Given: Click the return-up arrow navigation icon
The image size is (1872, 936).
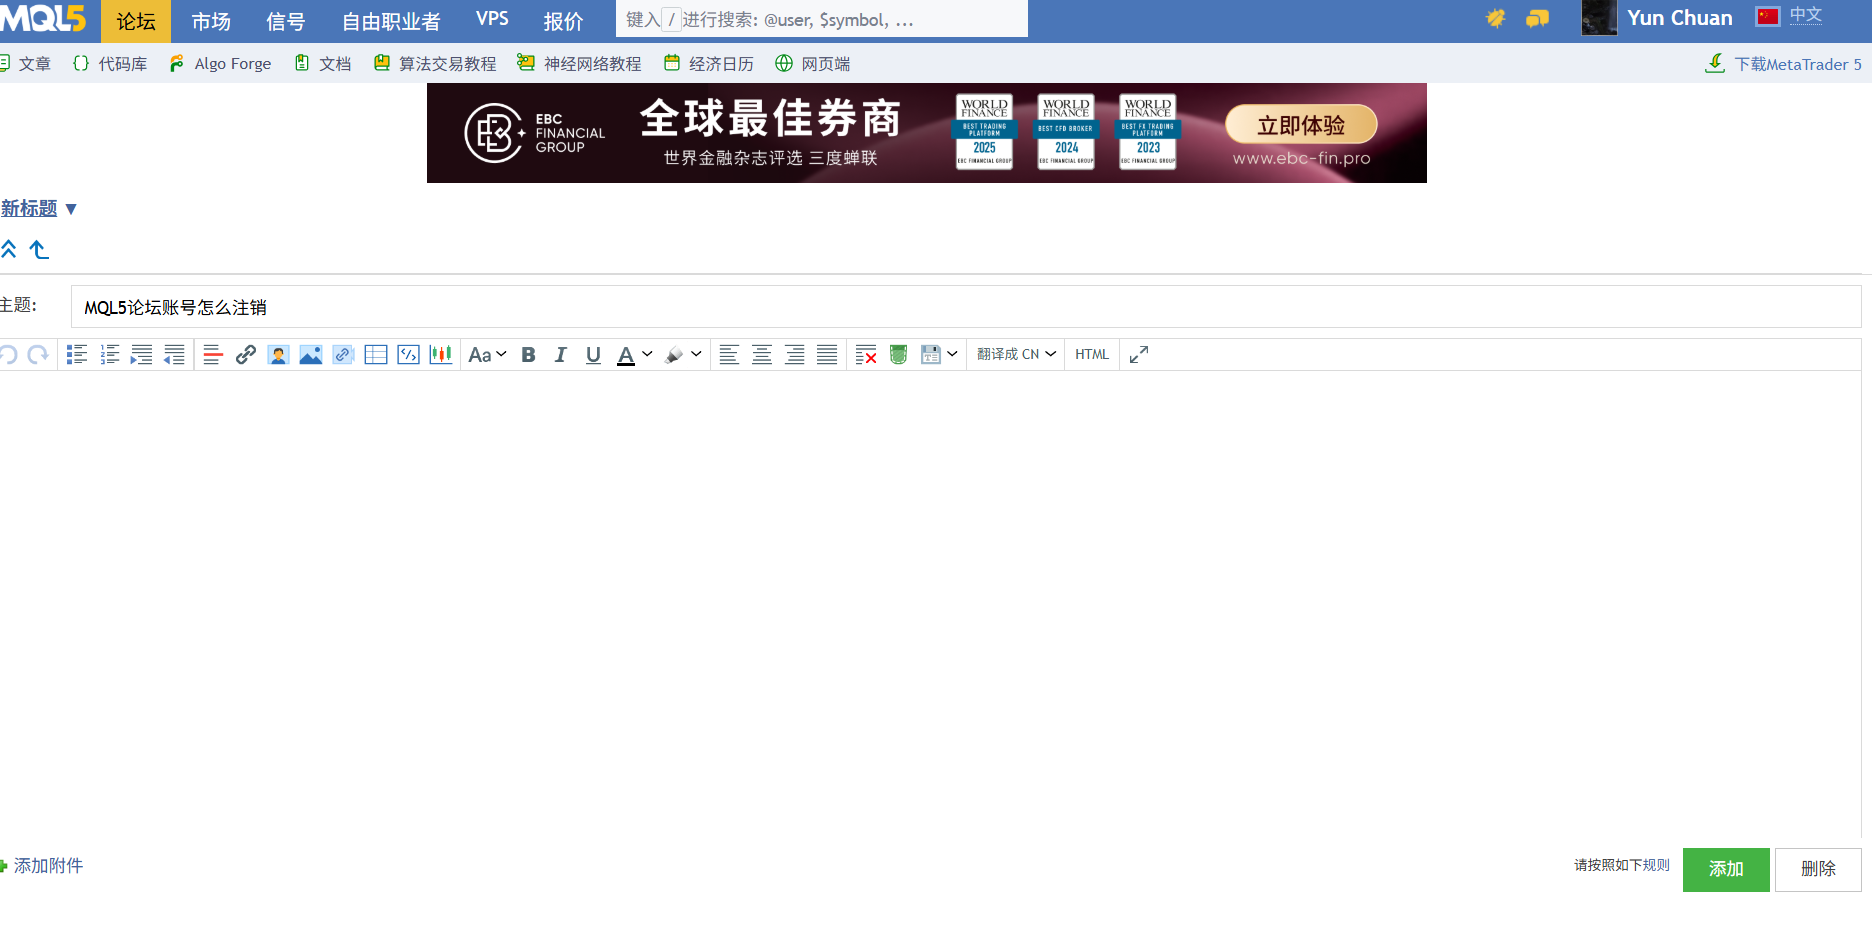Looking at the screenshot, I should 39,249.
